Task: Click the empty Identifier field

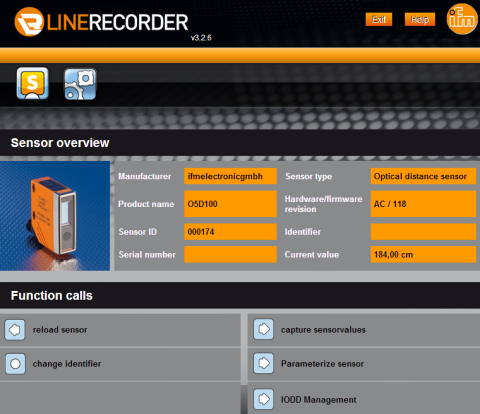Action: pyautogui.click(x=423, y=232)
